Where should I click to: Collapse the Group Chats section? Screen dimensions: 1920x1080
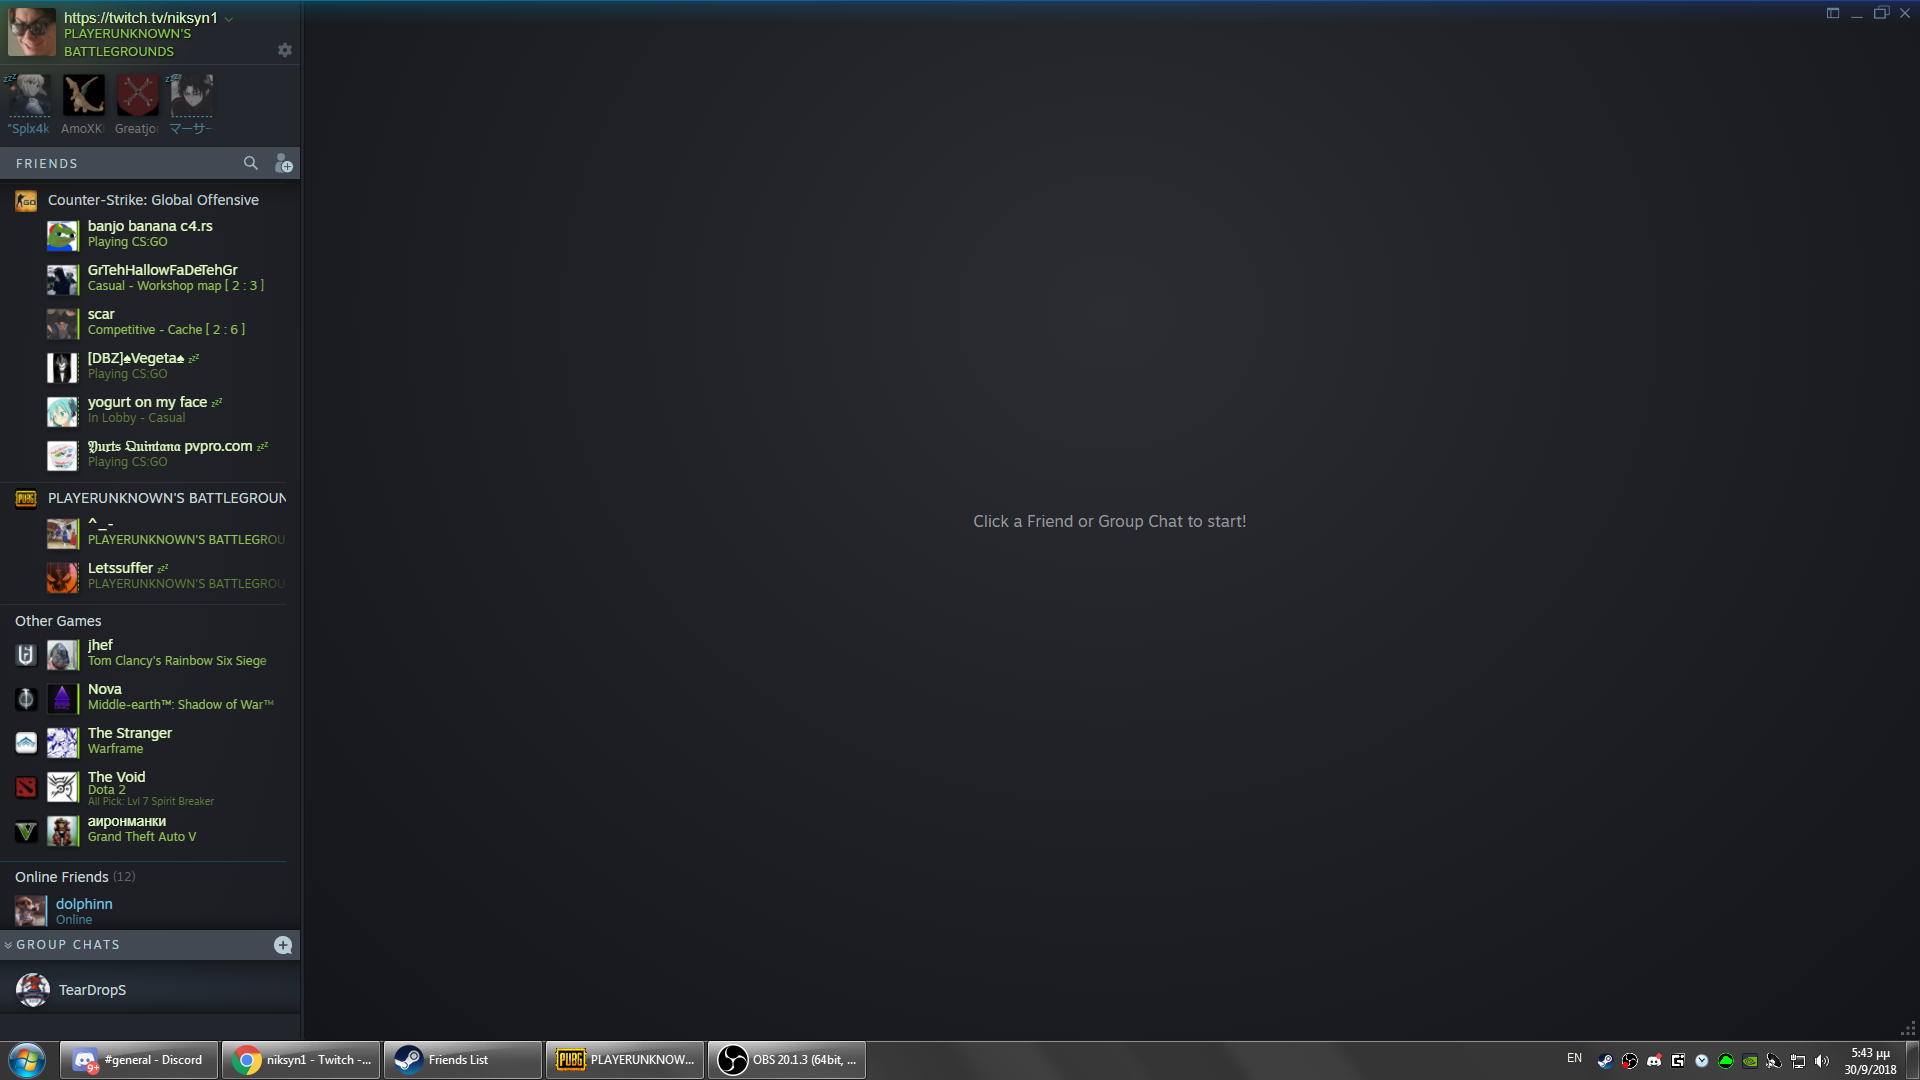[x=9, y=945]
